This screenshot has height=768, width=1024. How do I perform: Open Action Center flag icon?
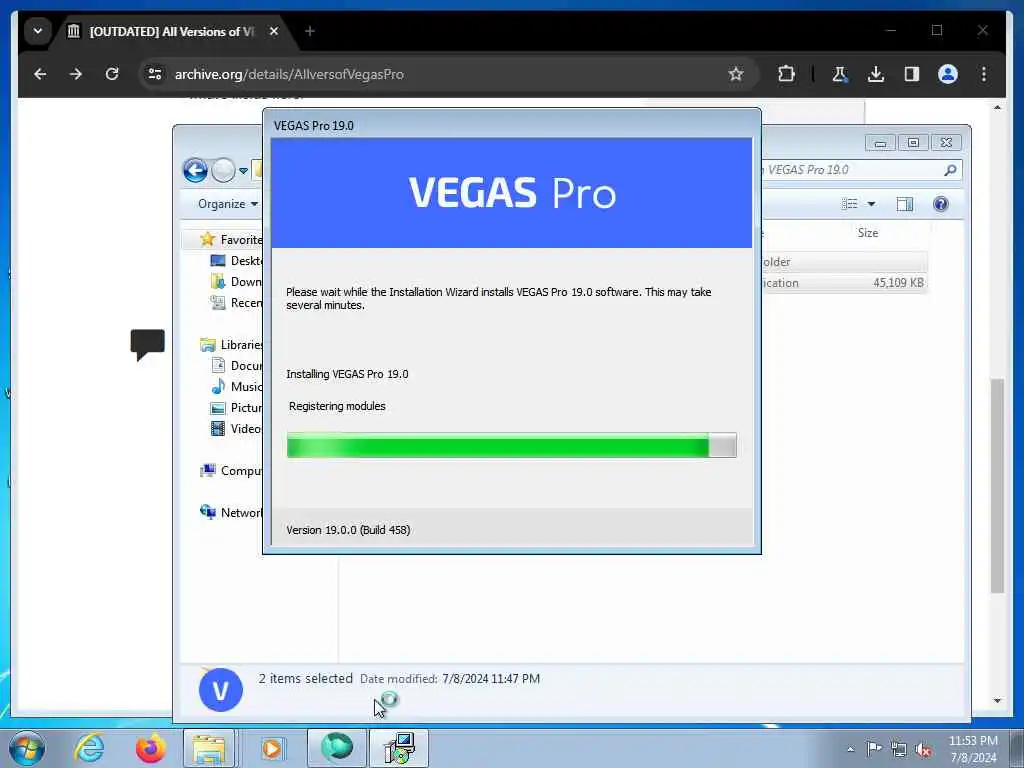coord(874,748)
